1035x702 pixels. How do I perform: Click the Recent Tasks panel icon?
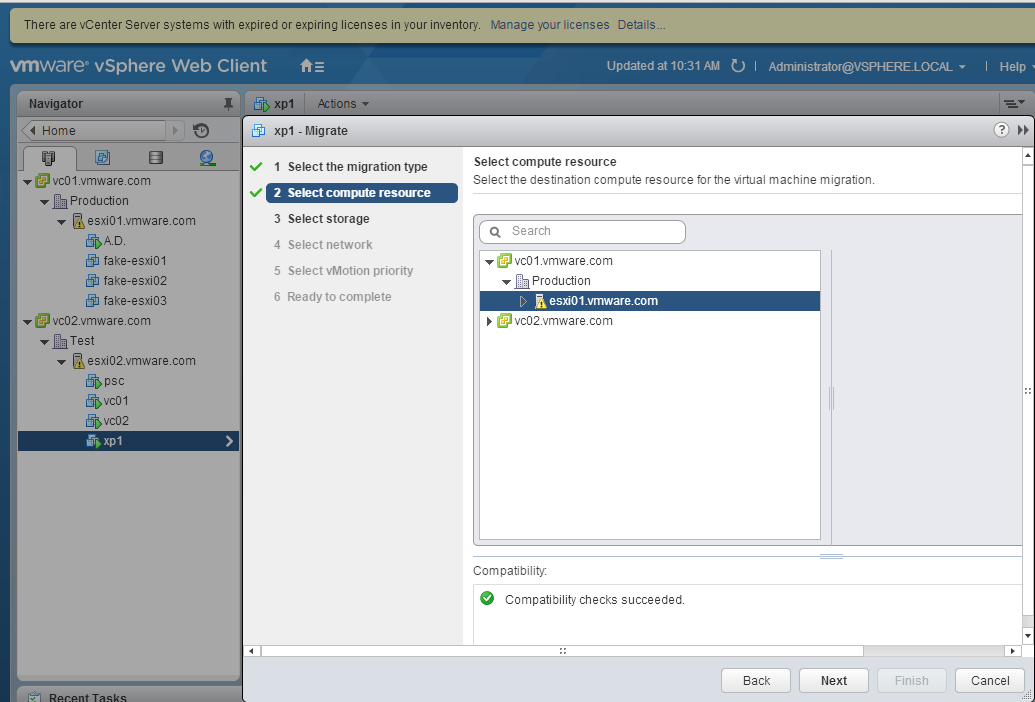[x=34, y=697]
